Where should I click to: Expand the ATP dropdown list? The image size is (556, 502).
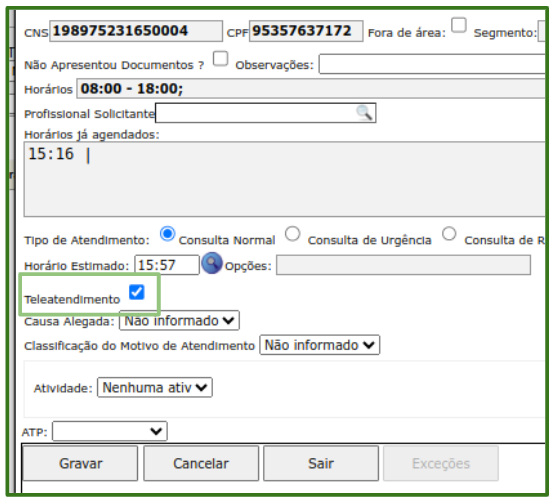pos(110,431)
